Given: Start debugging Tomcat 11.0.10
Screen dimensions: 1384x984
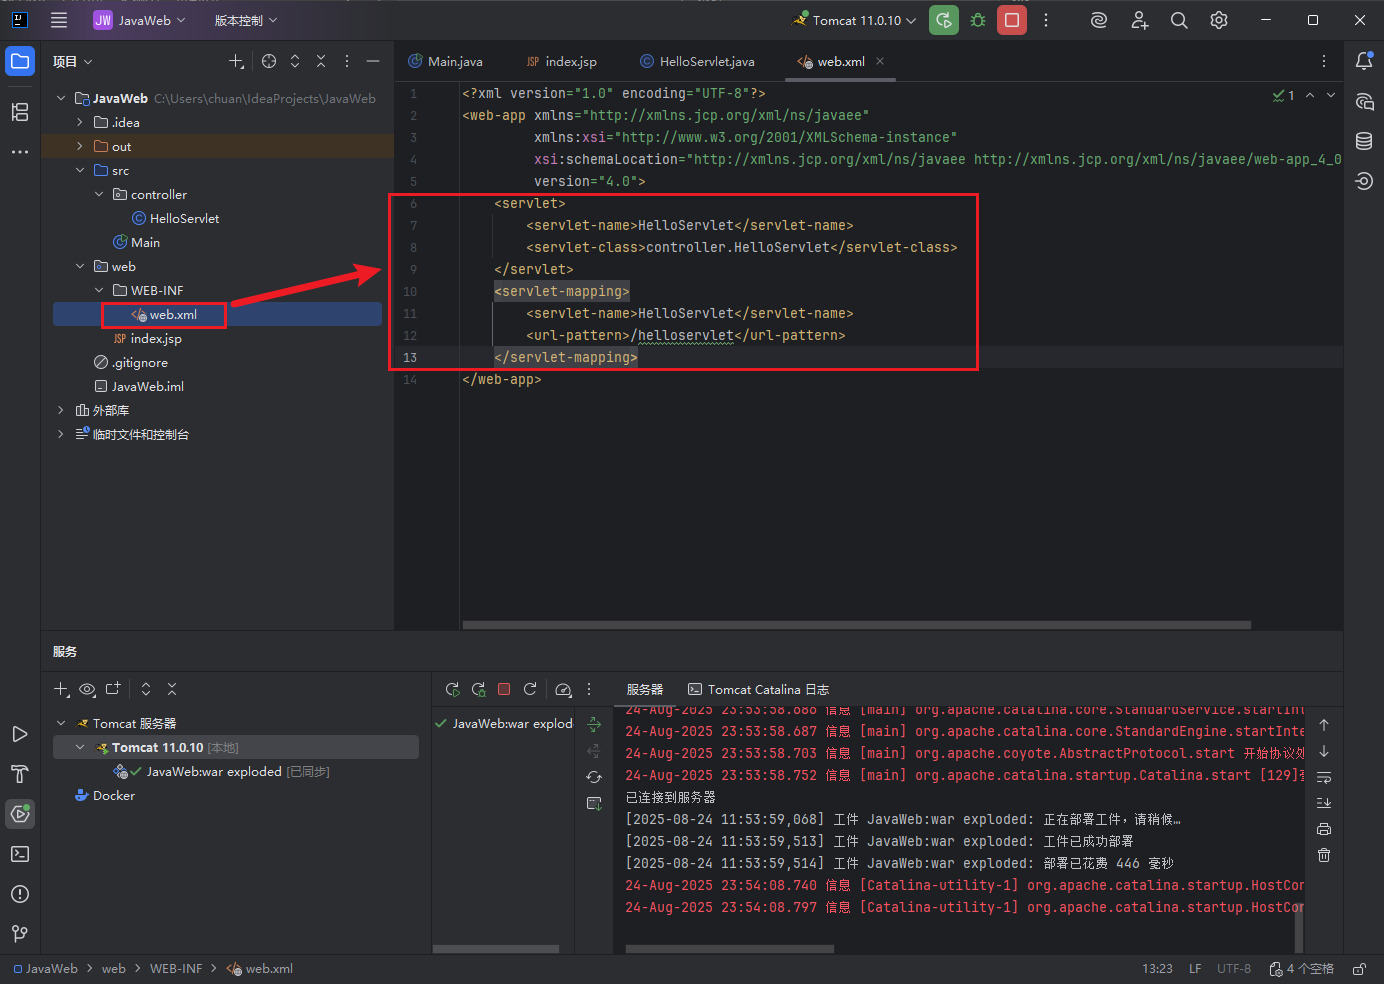Looking at the screenshot, I should [978, 20].
